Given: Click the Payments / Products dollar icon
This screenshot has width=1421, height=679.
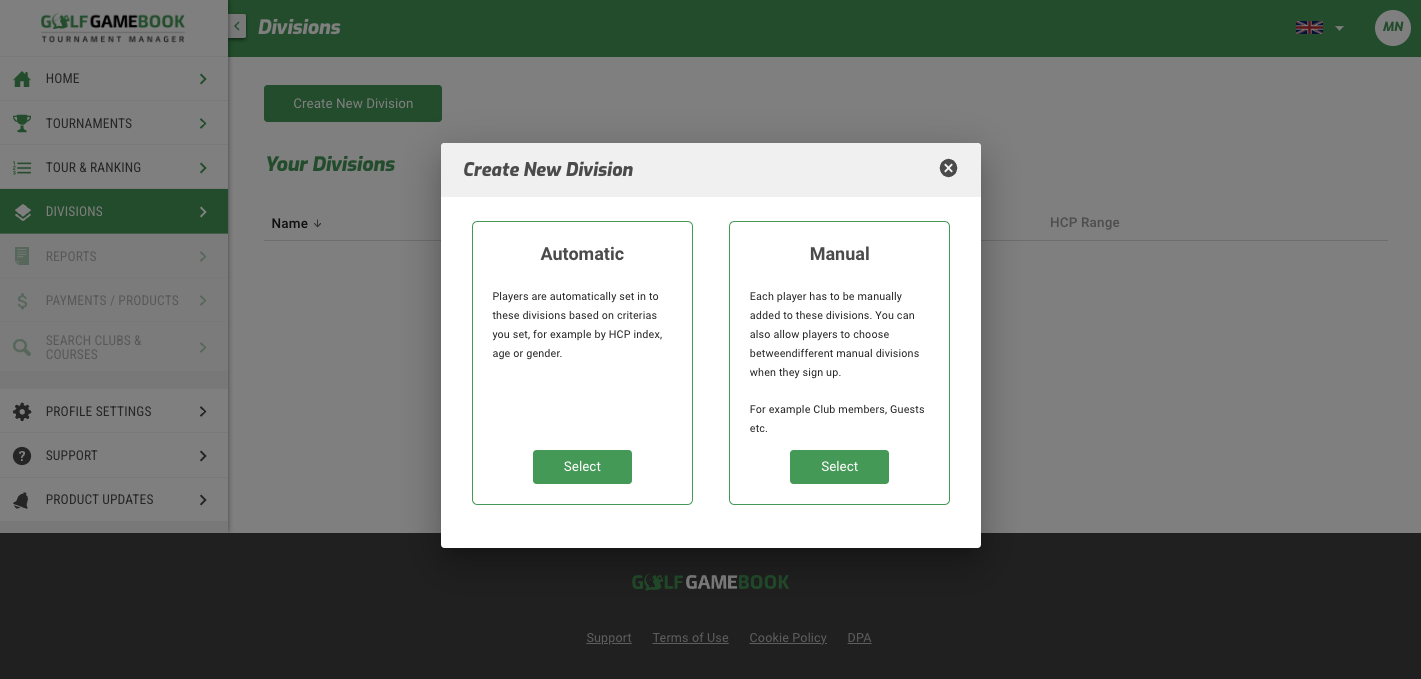Looking at the screenshot, I should (x=21, y=300).
